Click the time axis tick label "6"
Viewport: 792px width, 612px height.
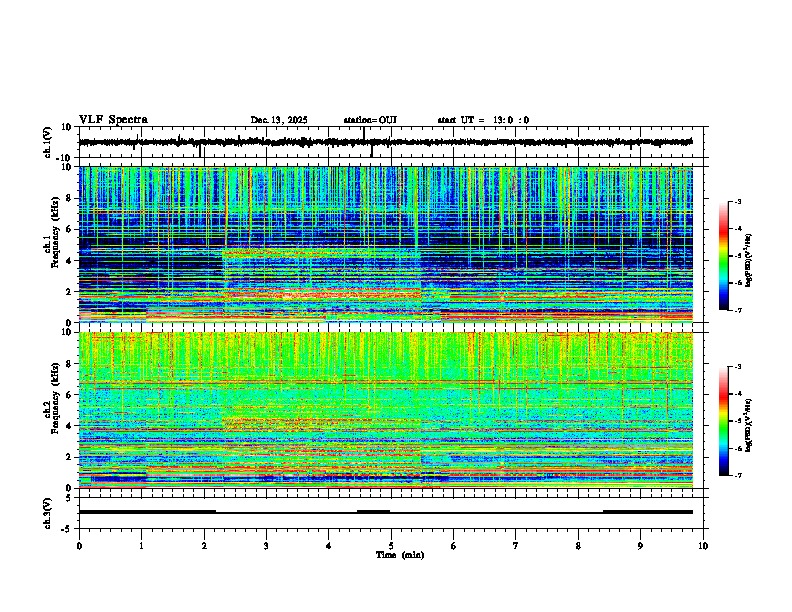[454, 545]
